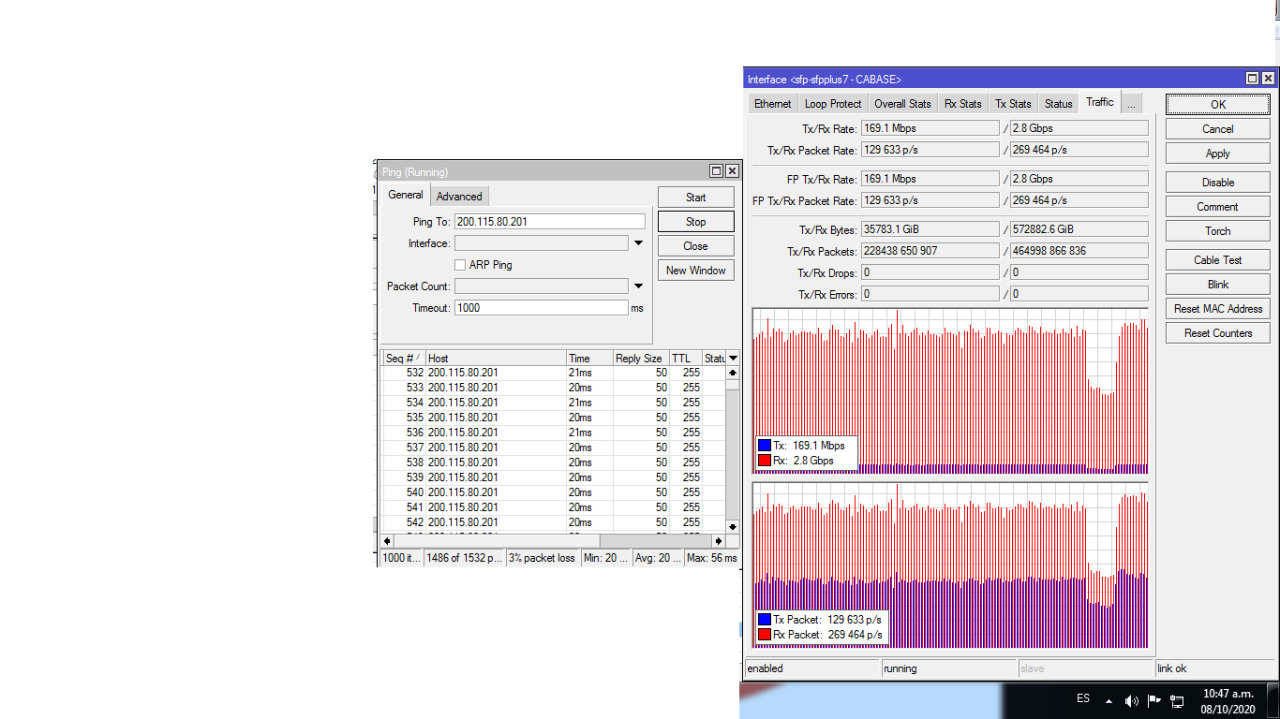Click scroll left arrow under ping results
The width and height of the screenshot is (1280, 719).
tap(387, 541)
